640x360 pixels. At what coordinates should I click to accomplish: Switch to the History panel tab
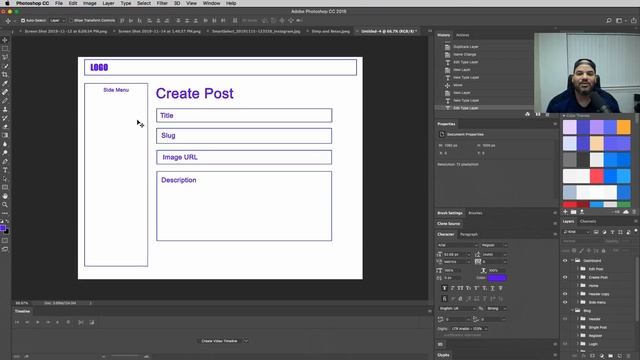tap(444, 35)
